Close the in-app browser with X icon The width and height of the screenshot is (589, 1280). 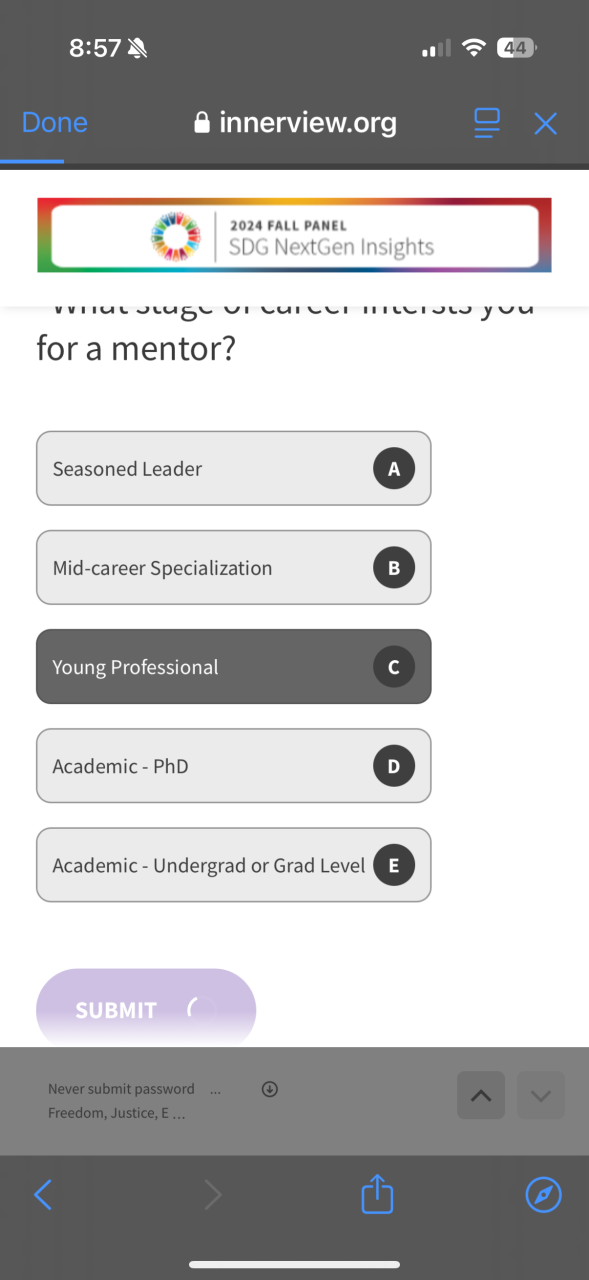pos(545,124)
